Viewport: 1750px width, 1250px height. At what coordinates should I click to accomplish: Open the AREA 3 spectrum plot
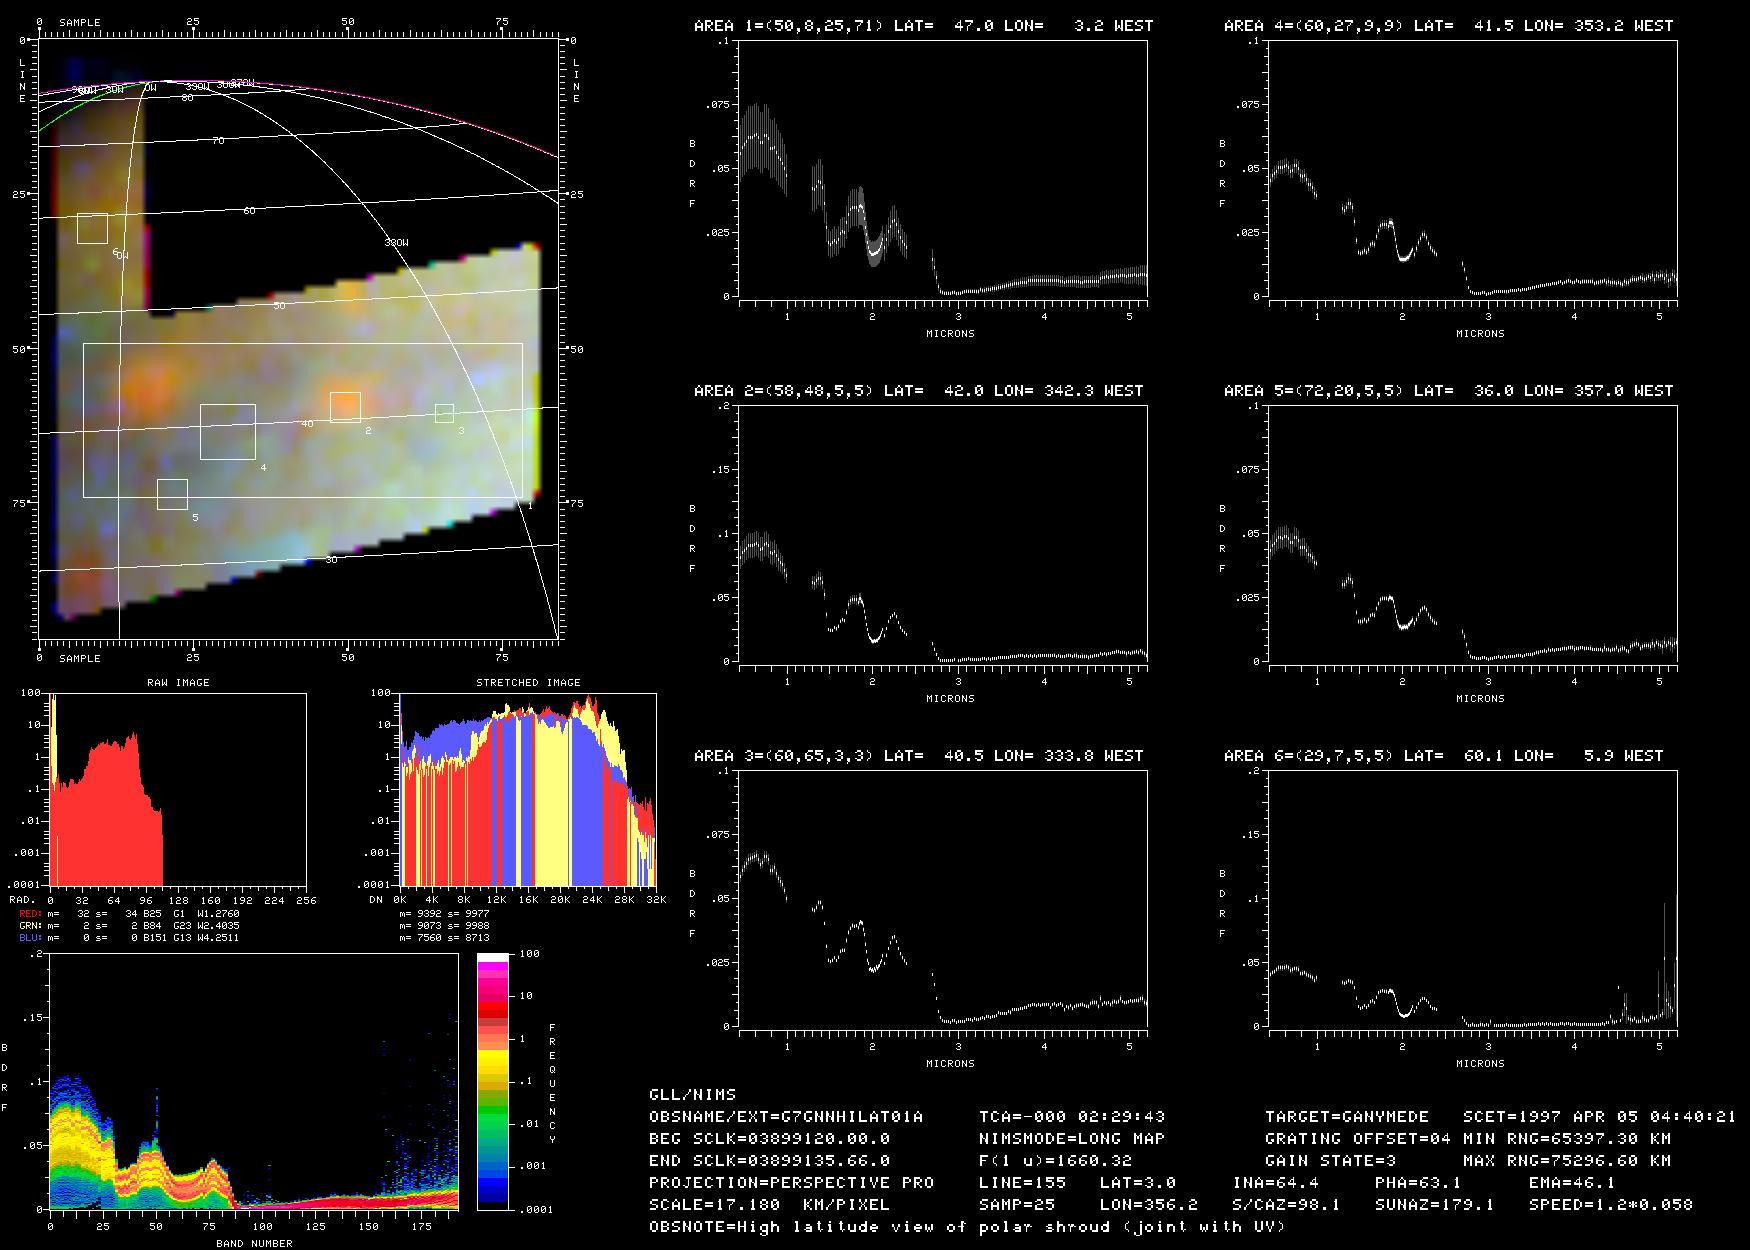pos(943,899)
